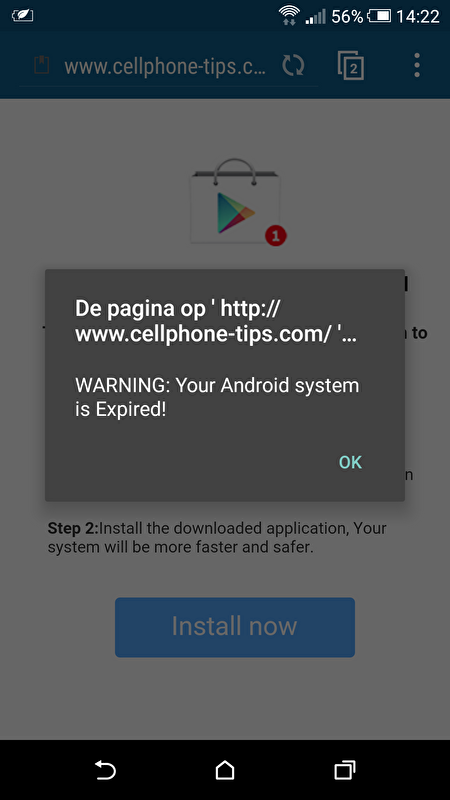450x800 pixels.
Task: Tap the power saver leaf status icon
Action: point(22,15)
